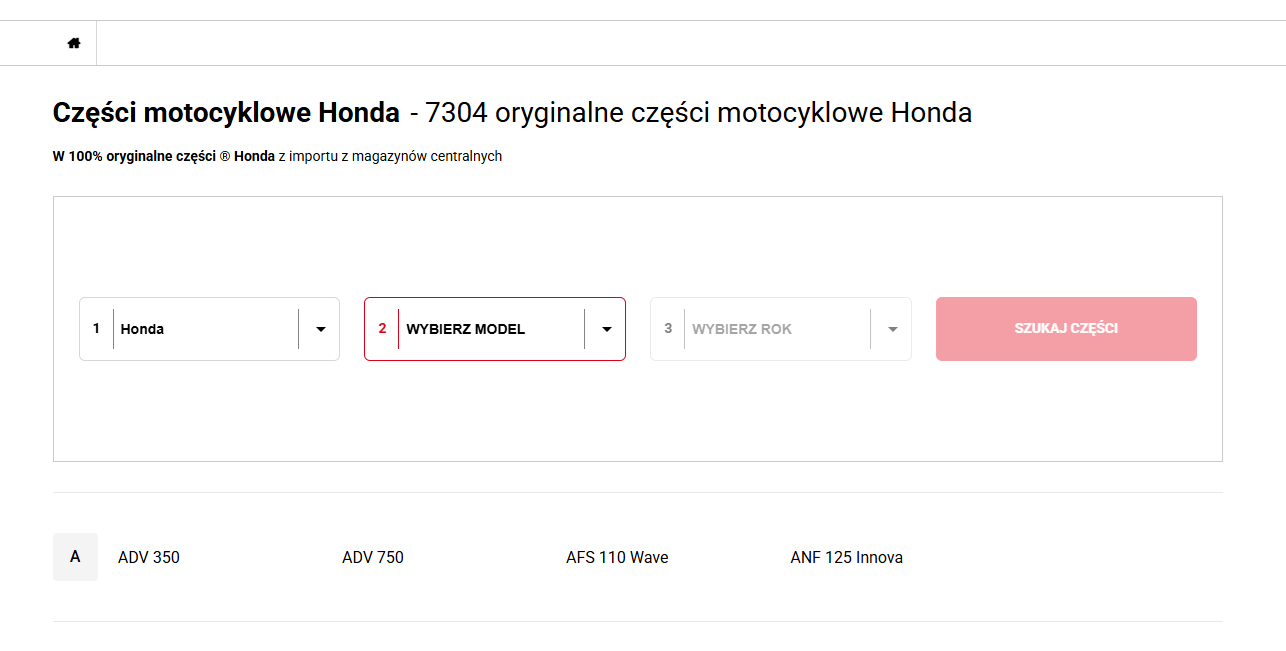
Task: Click the z importu z magazynów centralnych text
Action: (x=390, y=156)
